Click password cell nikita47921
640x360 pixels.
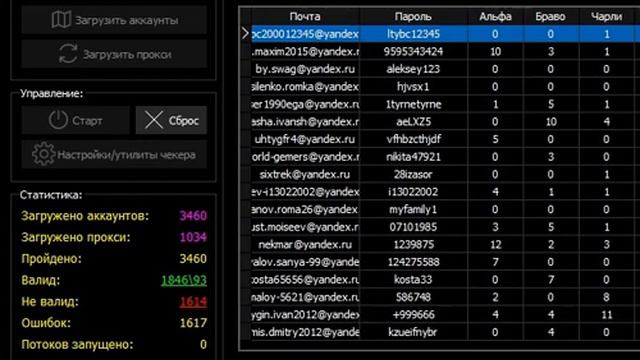point(413,157)
